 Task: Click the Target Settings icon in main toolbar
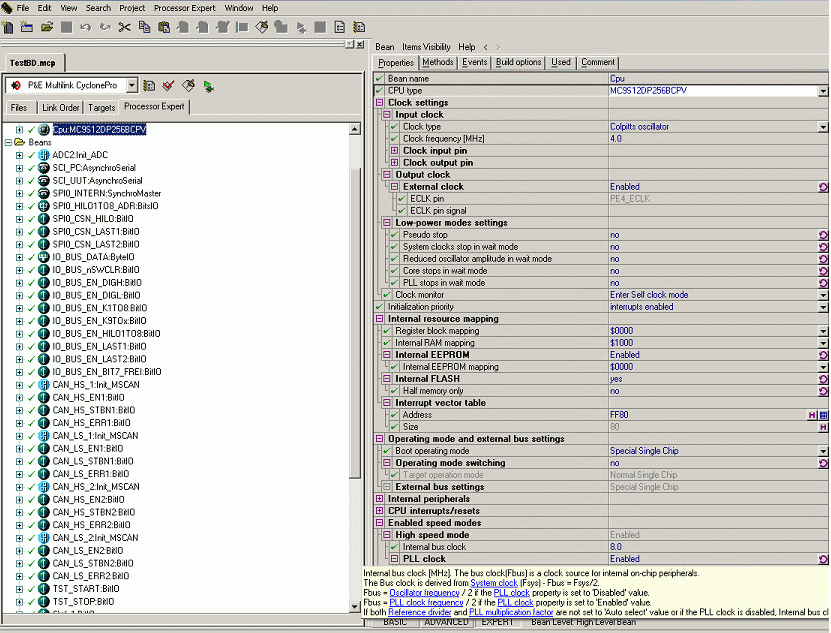coord(359,28)
